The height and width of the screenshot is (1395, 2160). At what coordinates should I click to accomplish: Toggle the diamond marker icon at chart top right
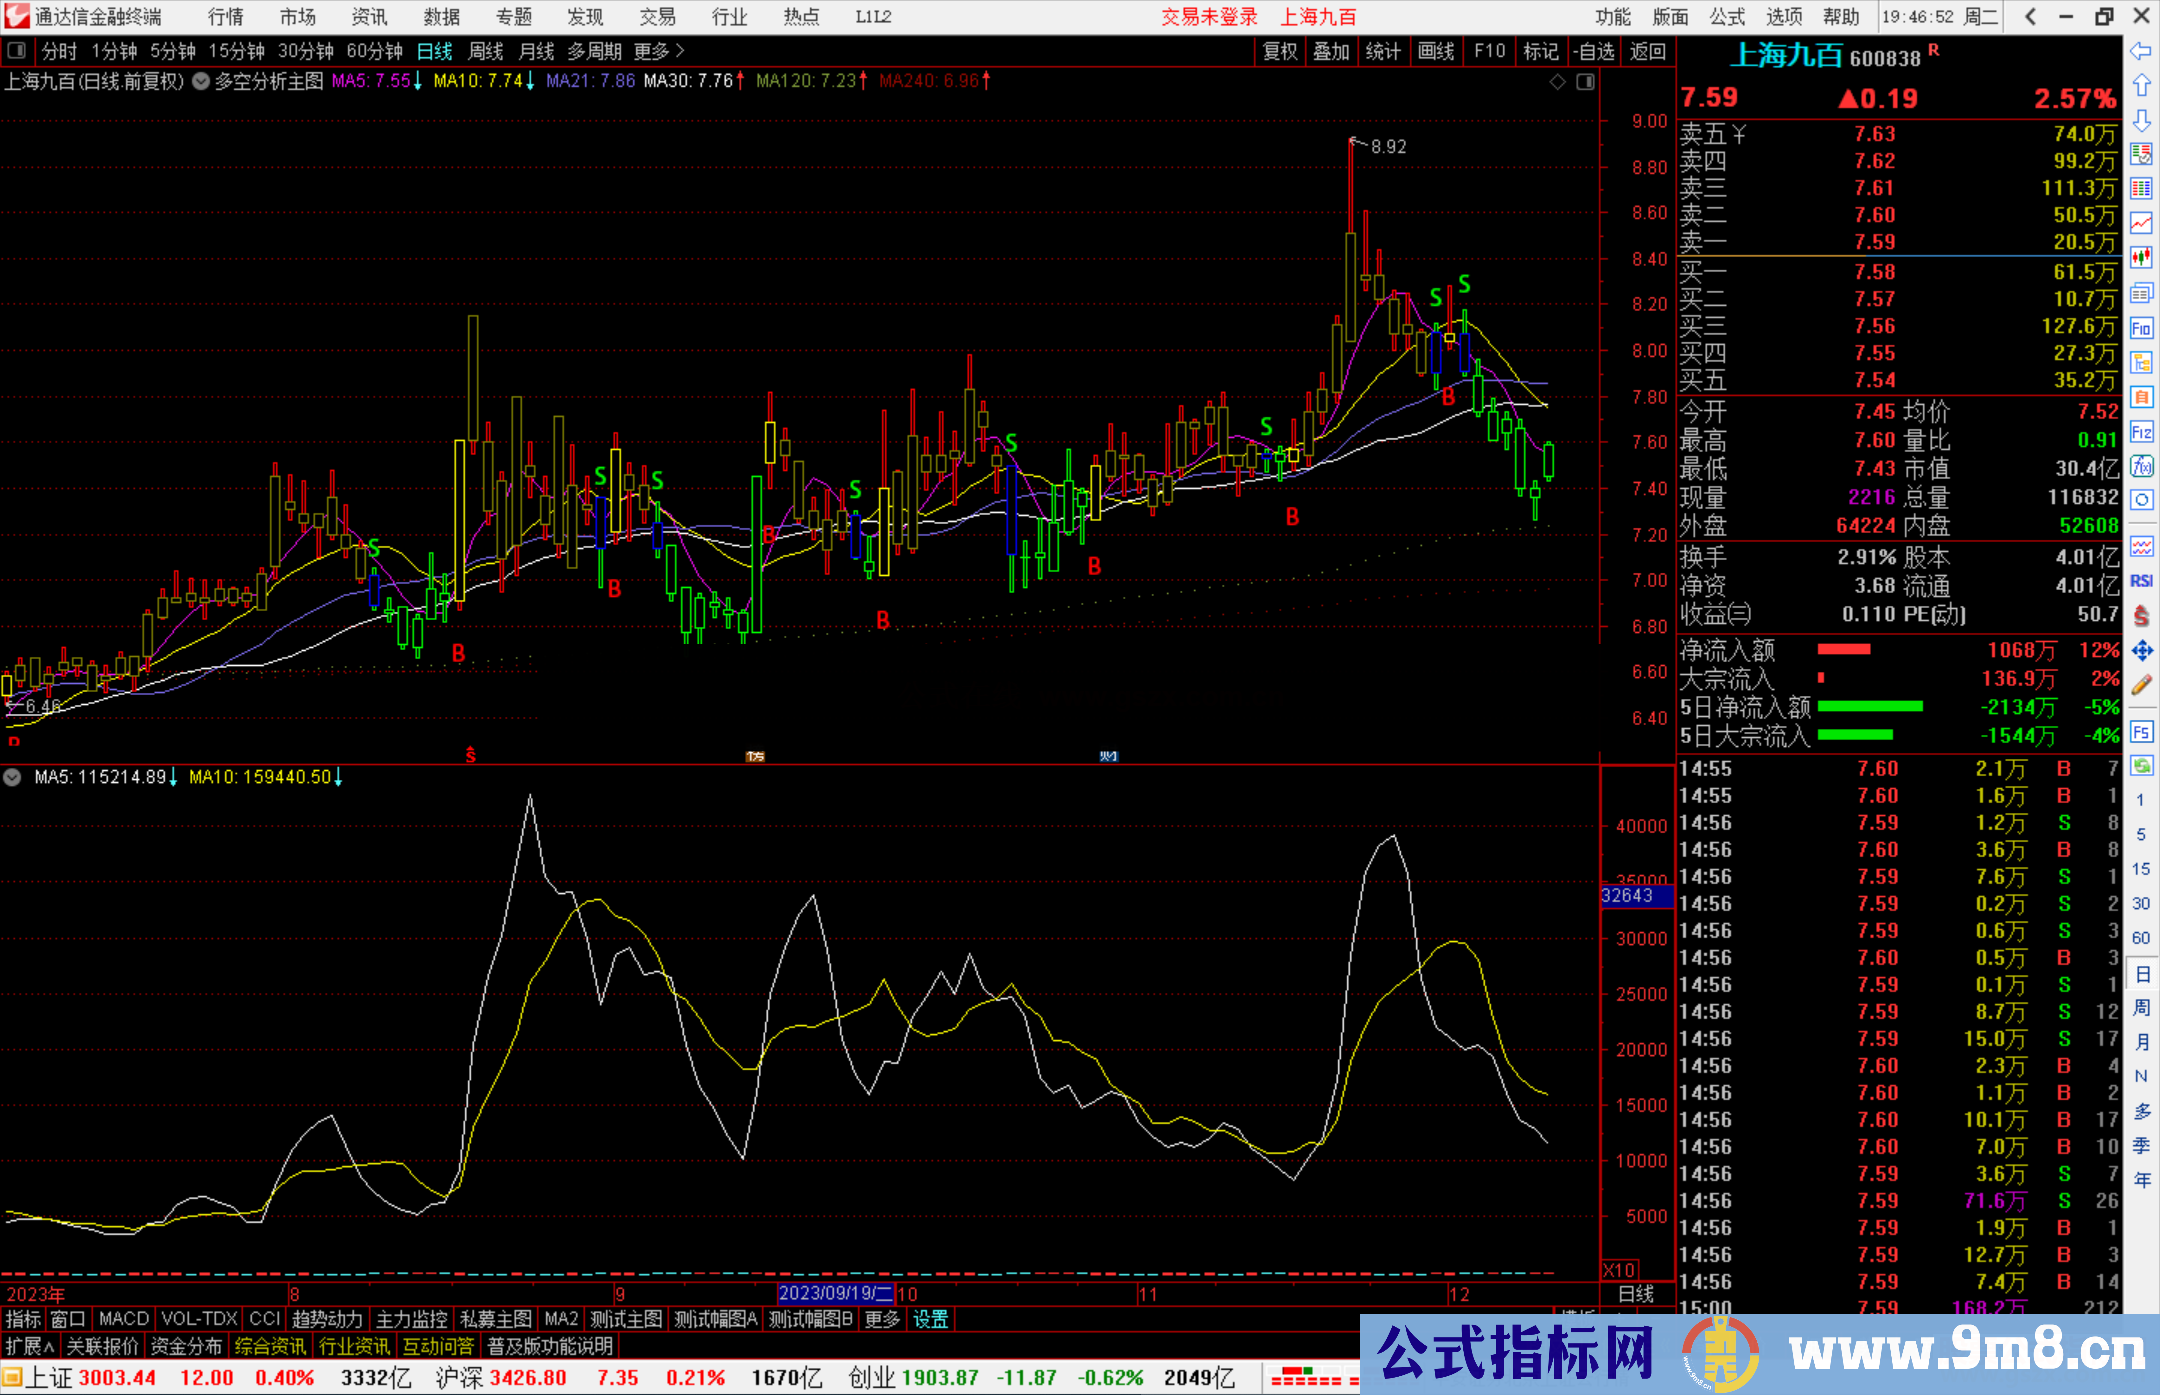point(1557,82)
